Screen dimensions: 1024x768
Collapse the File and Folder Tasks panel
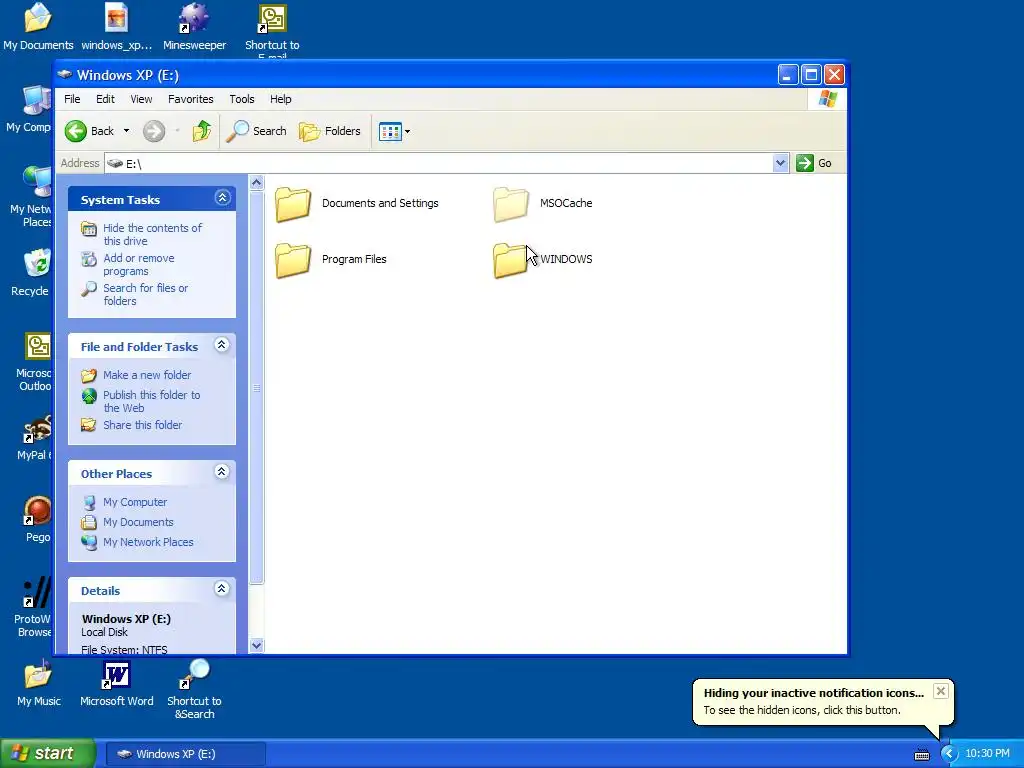(x=222, y=345)
